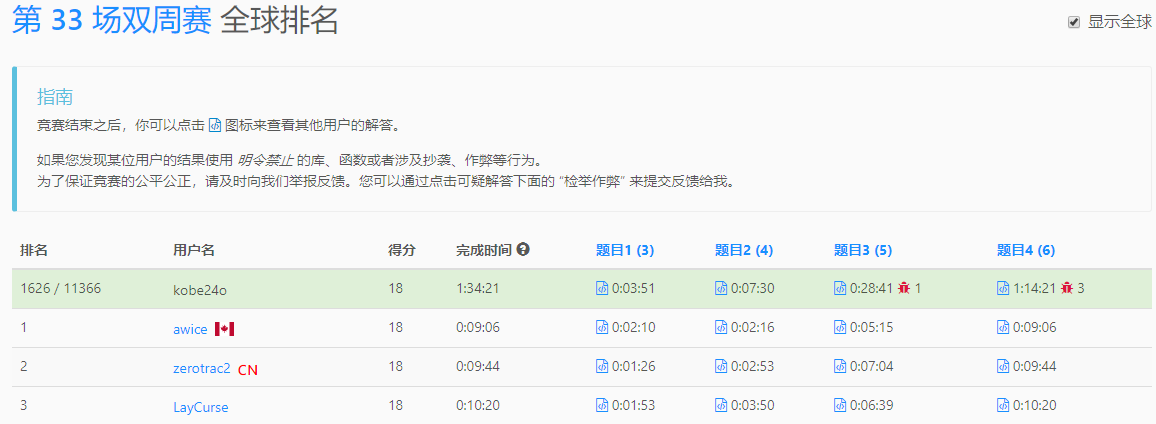1156x424 pixels.
Task: Show help for 完成时间 question mark
Action: coord(523,249)
